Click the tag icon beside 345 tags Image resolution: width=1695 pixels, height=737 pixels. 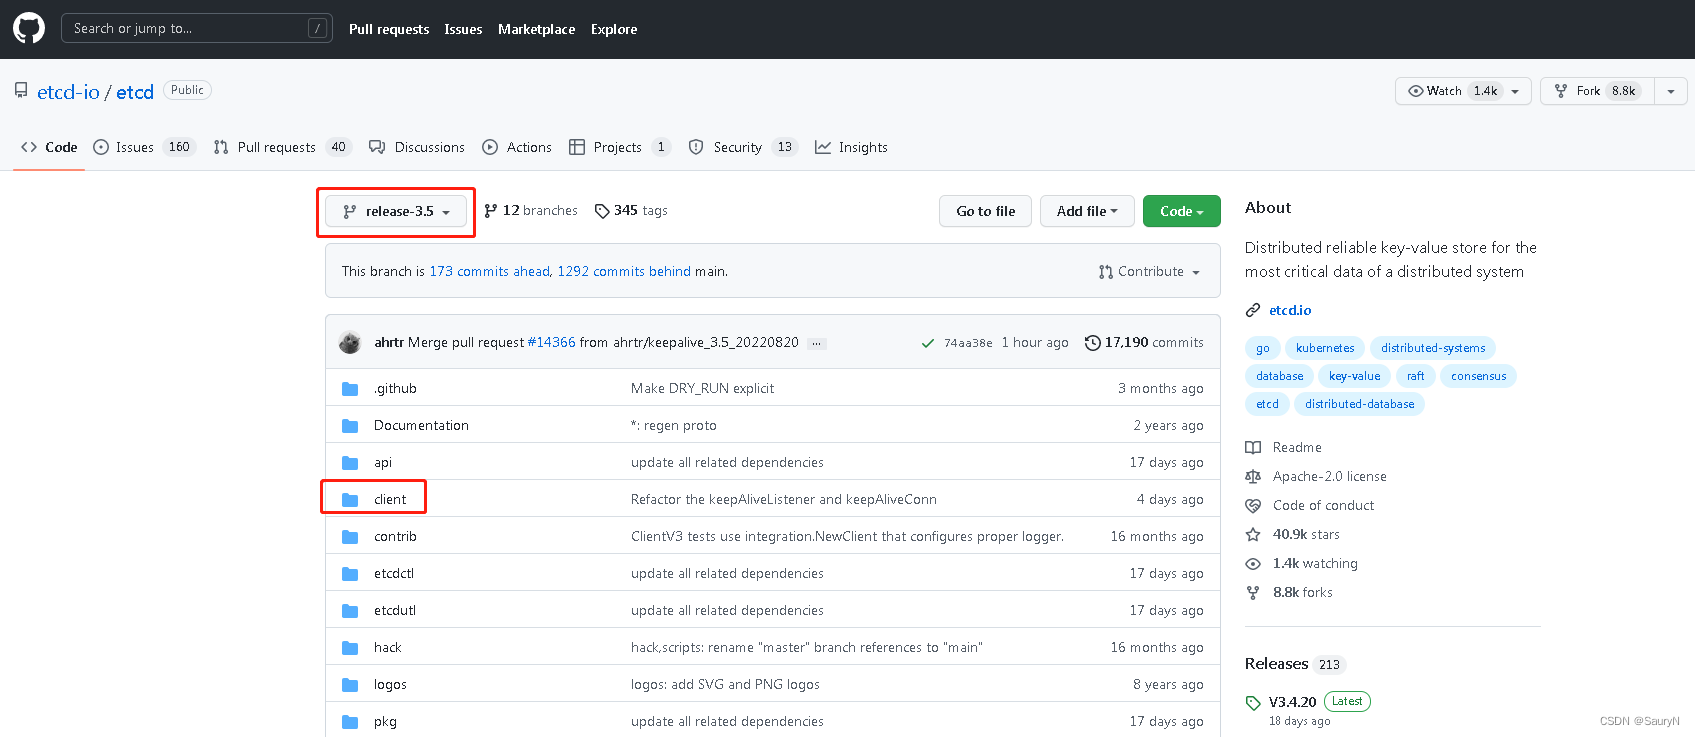pos(602,211)
